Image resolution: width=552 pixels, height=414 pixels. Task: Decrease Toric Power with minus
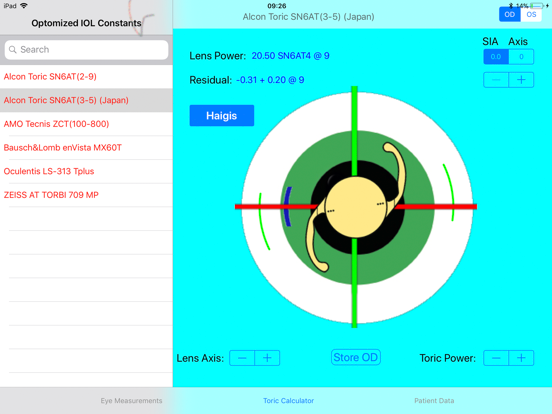(x=496, y=358)
